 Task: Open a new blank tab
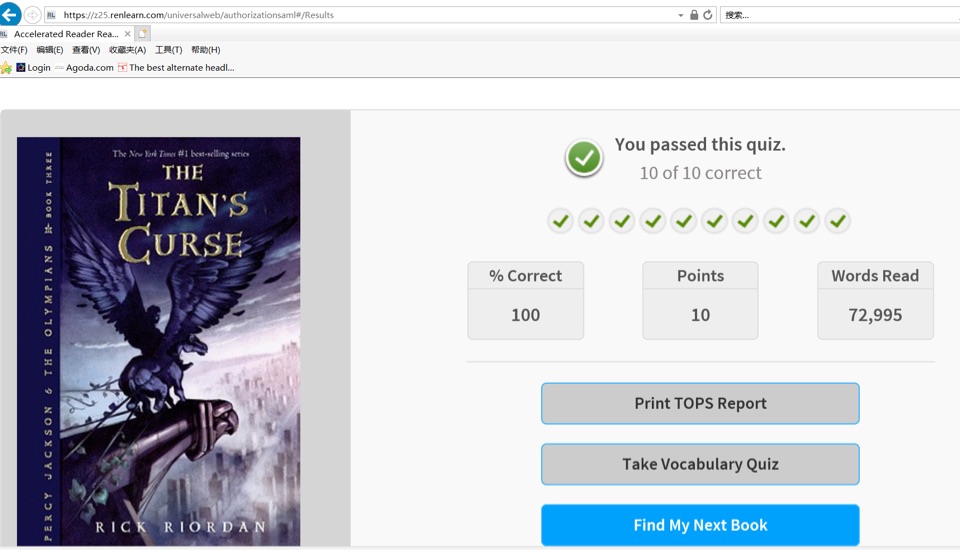[142, 34]
